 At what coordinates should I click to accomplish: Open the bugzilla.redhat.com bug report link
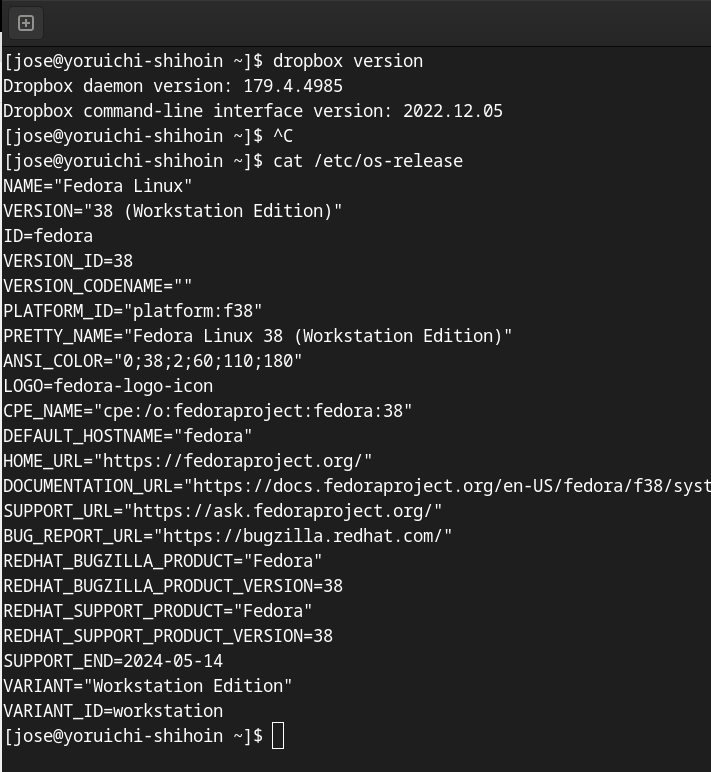308,536
